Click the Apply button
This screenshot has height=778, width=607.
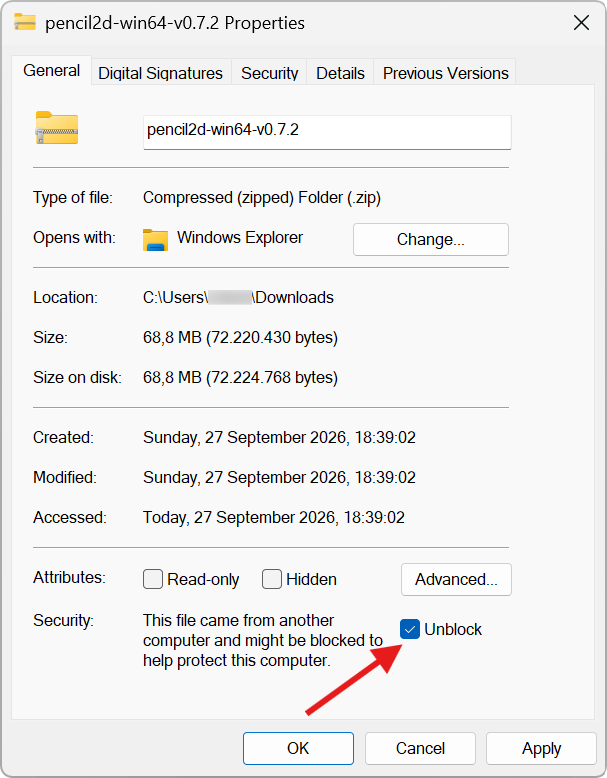541,748
